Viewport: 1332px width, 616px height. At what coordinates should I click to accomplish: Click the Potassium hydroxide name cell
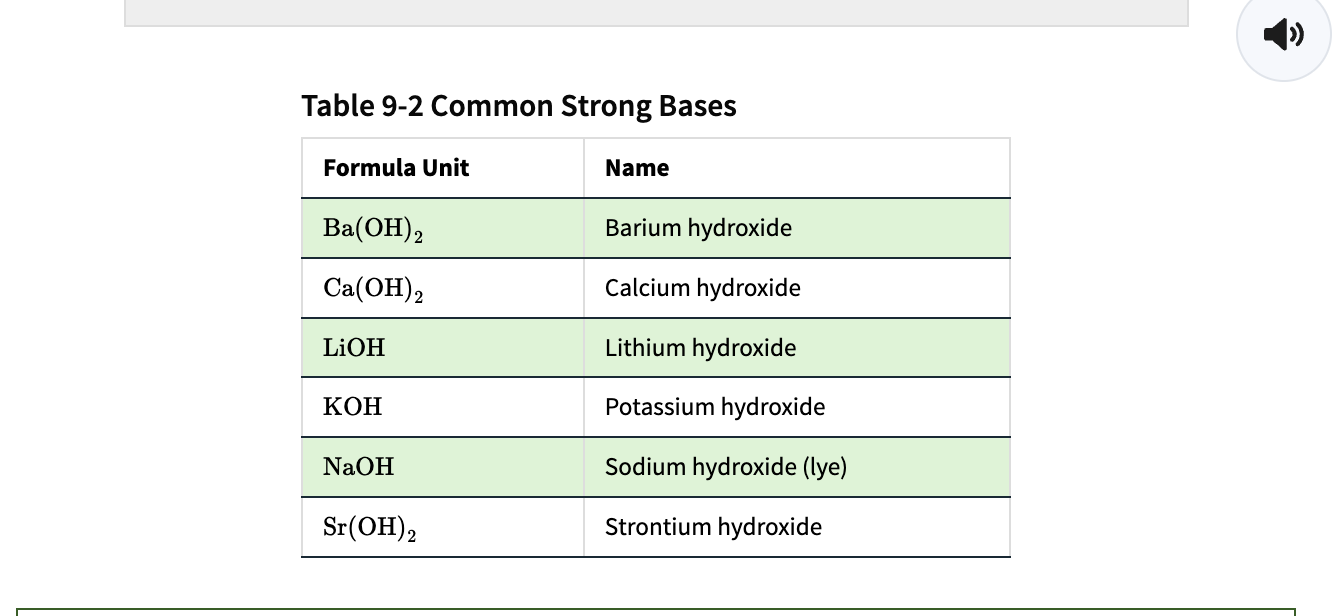pos(797,407)
